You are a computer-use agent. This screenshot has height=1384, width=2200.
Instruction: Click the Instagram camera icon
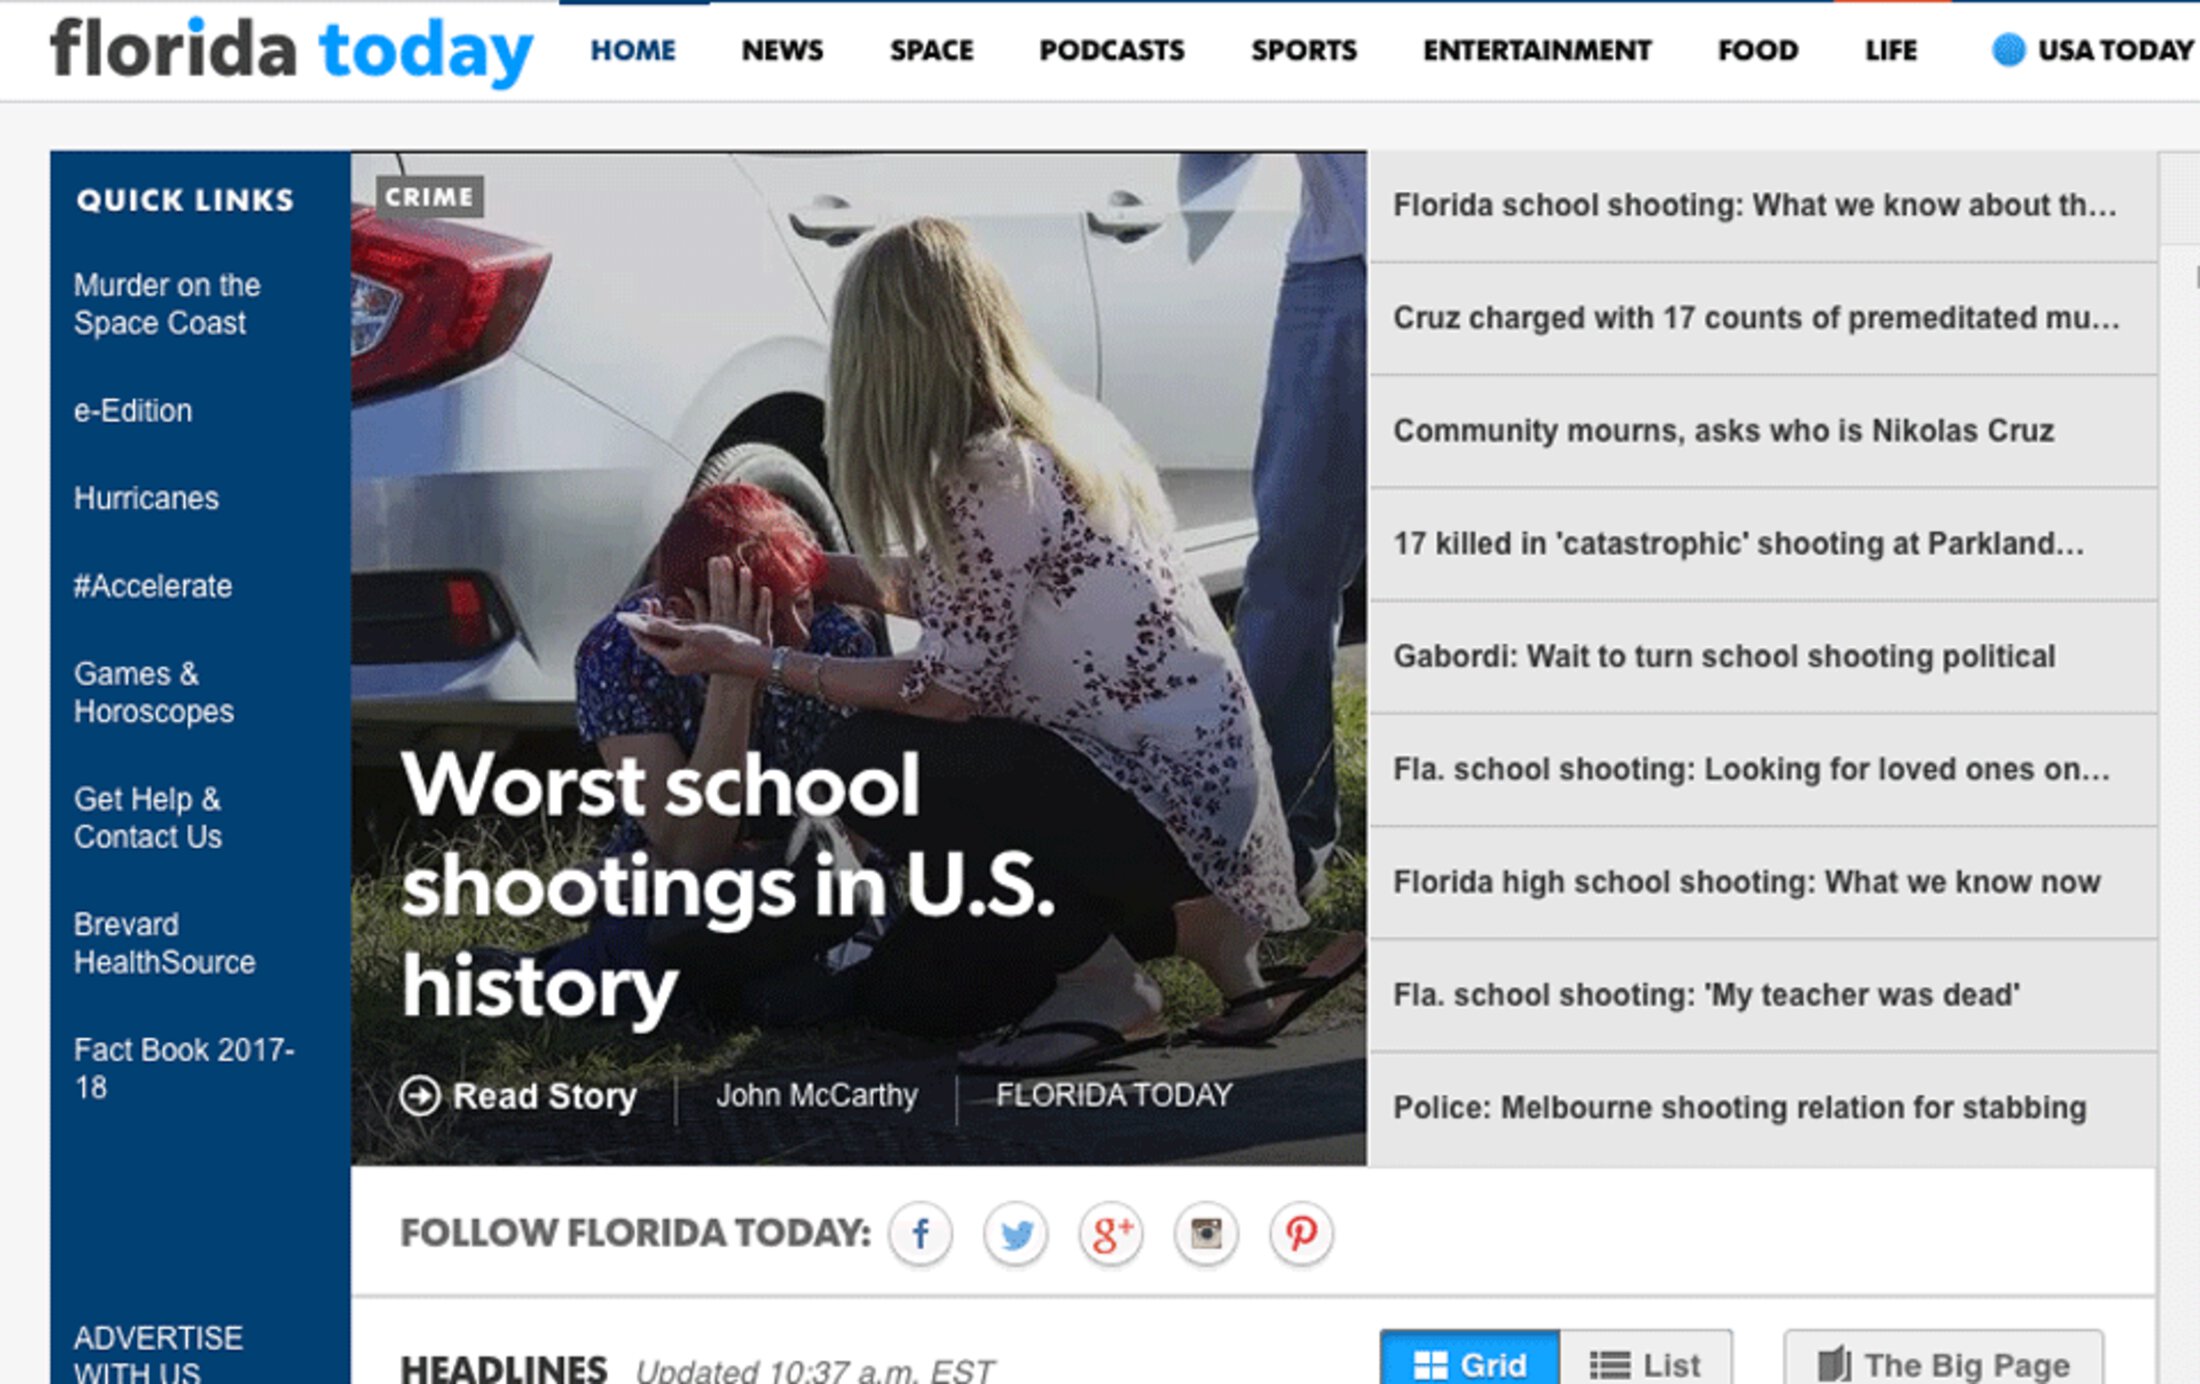1206,1233
